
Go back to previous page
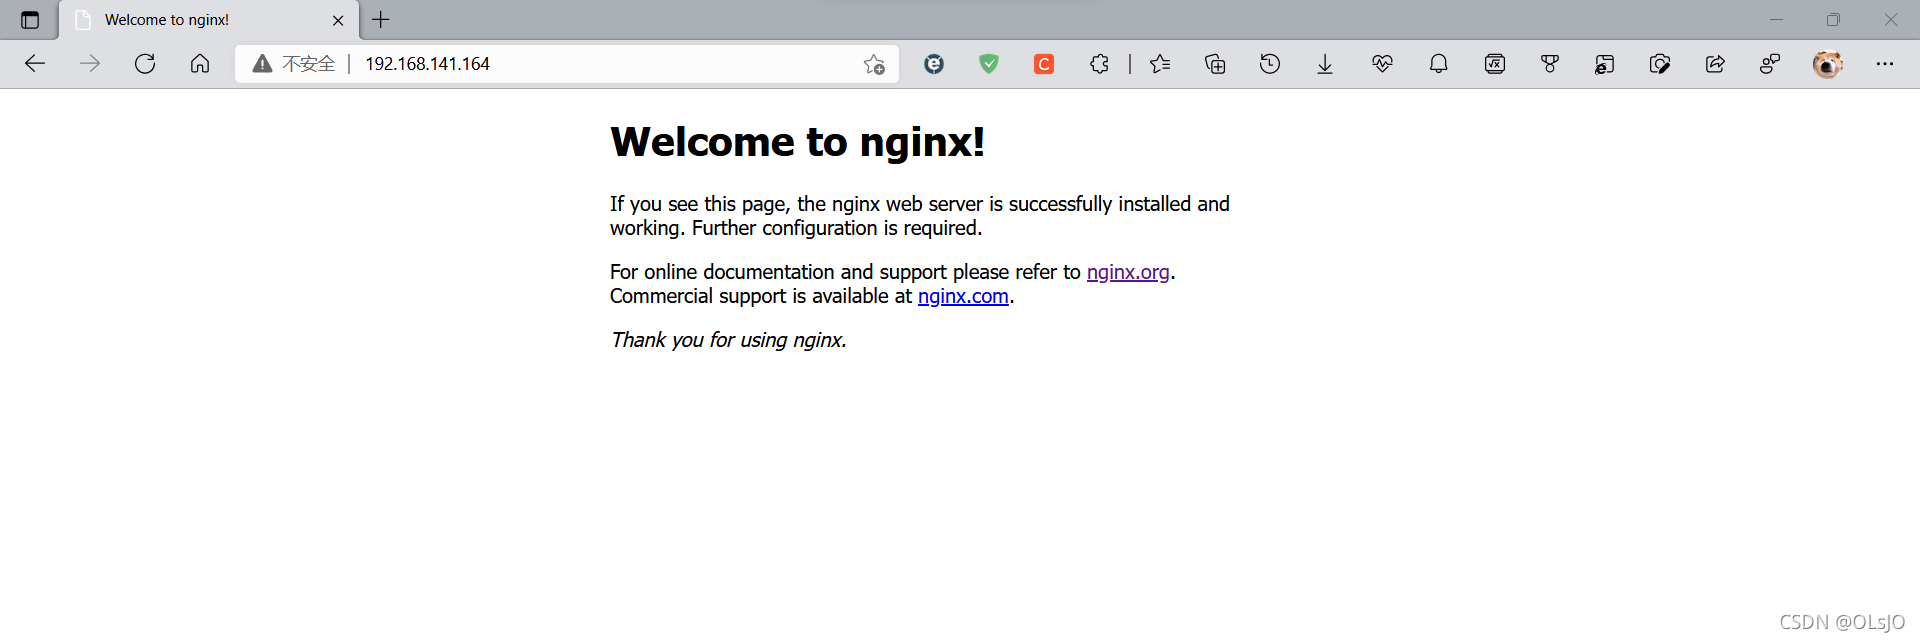35,64
